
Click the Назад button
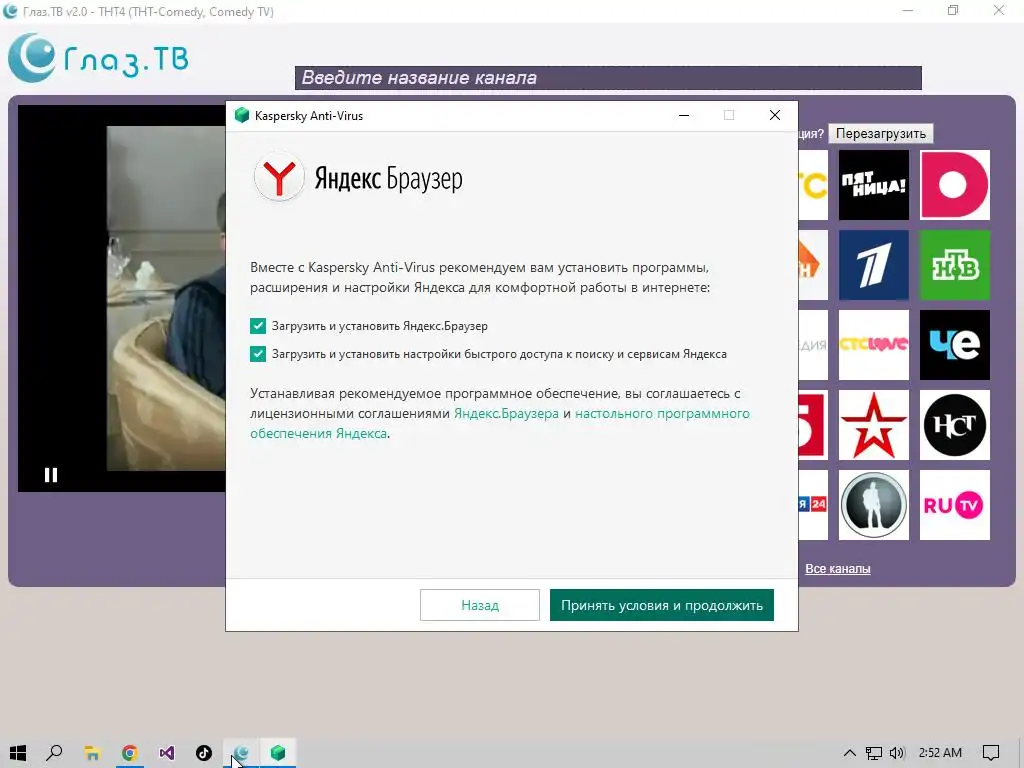click(479, 605)
